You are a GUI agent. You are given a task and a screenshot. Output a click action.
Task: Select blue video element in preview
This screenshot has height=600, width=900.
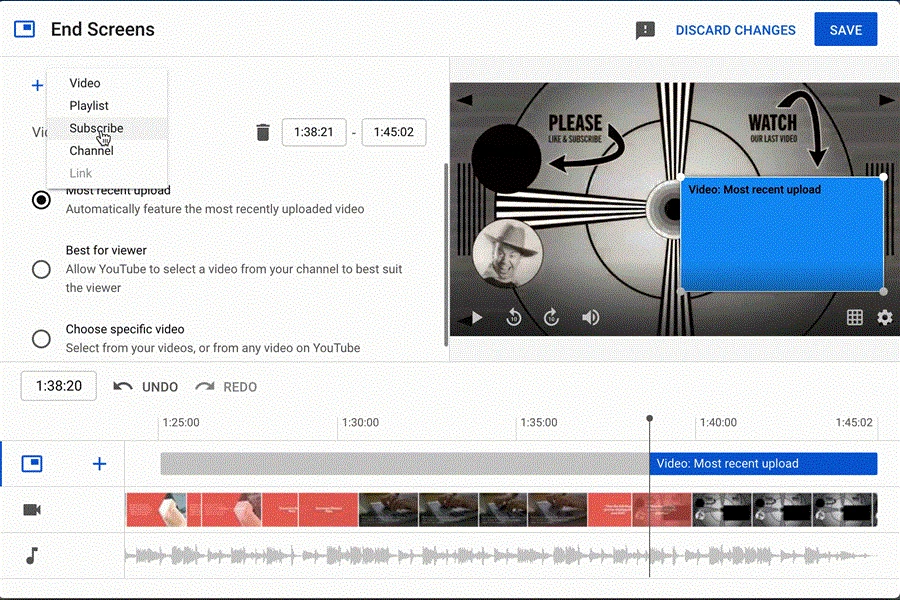[782, 234]
